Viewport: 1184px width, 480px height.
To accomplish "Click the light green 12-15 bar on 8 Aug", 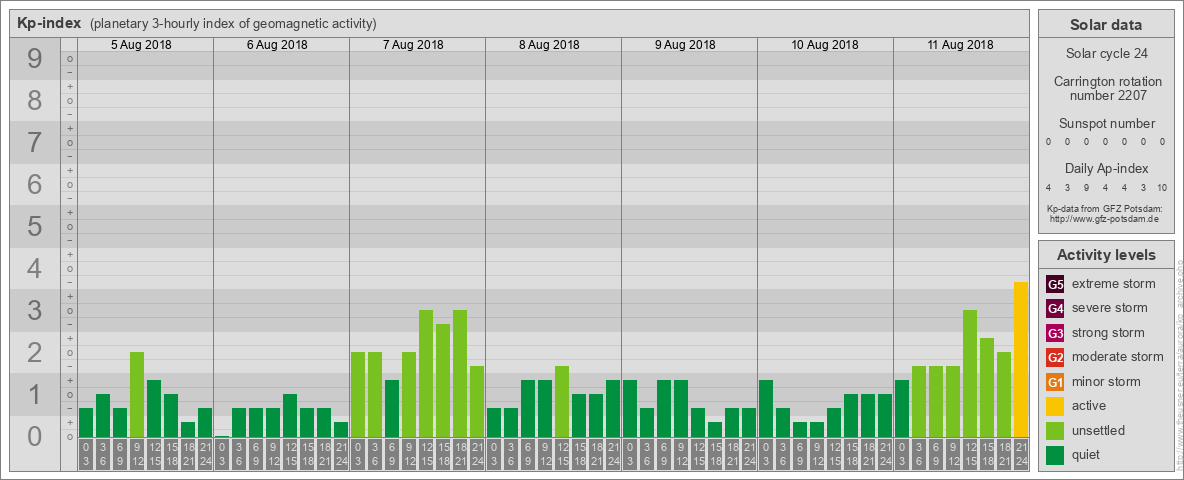I will [x=562, y=402].
